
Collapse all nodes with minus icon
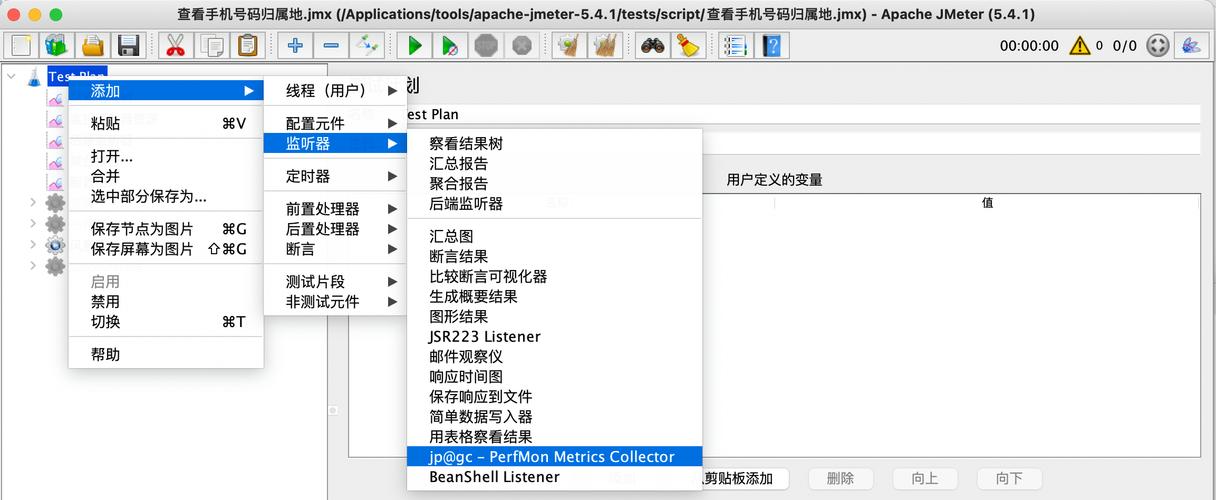pos(331,45)
